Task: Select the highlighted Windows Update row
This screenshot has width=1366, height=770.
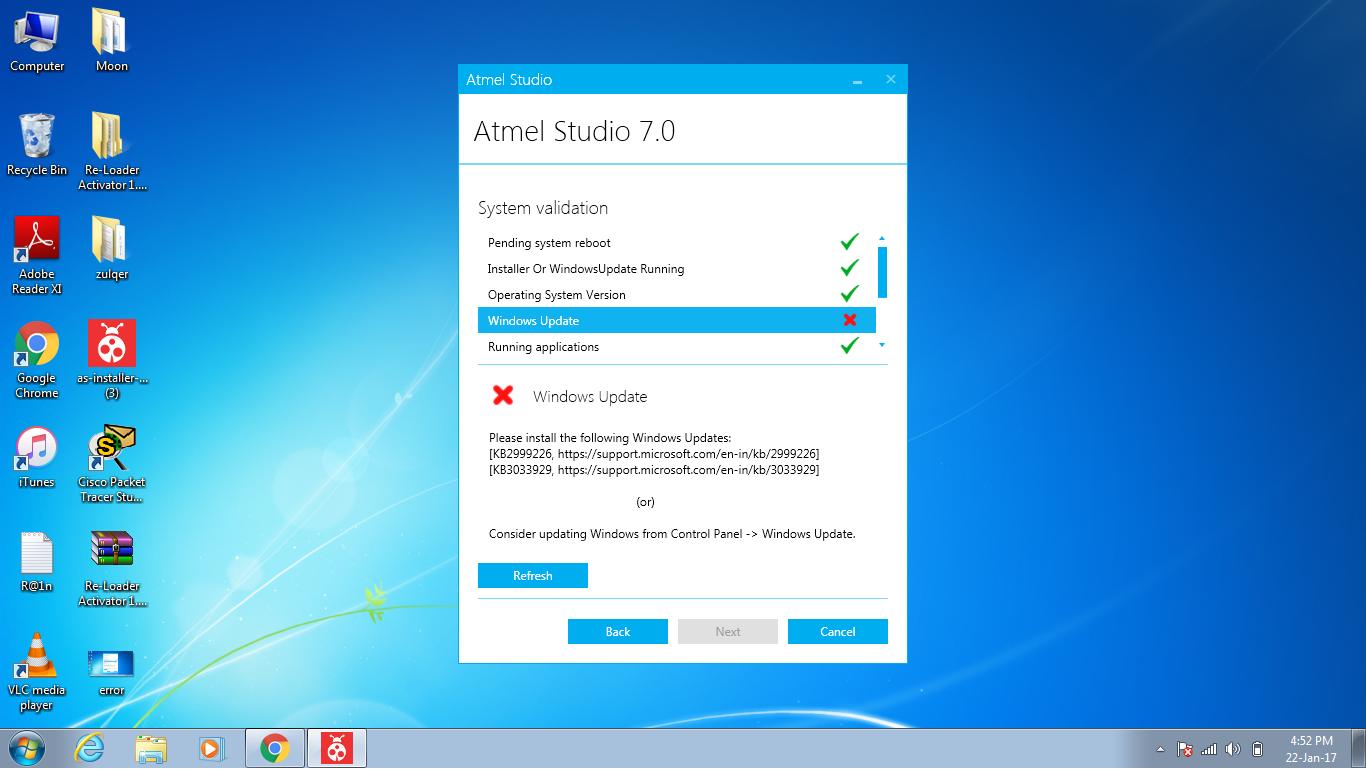Action: click(677, 320)
